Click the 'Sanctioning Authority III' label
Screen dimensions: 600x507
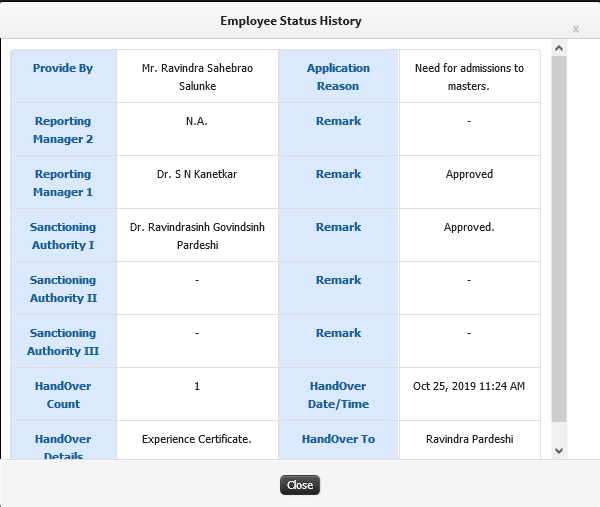[x=63, y=342]
